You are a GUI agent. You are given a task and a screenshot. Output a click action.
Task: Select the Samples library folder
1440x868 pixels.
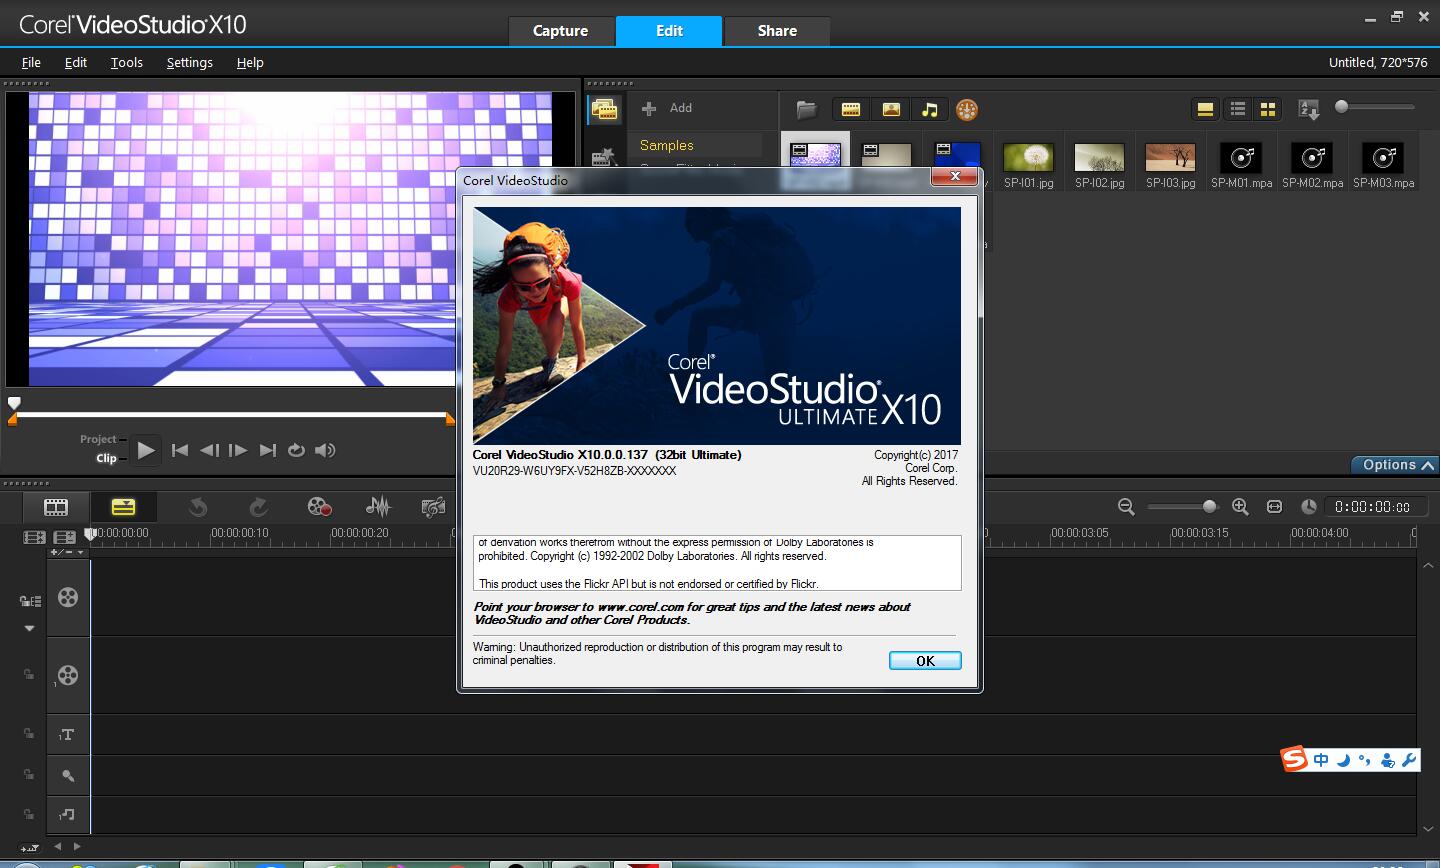696,145
